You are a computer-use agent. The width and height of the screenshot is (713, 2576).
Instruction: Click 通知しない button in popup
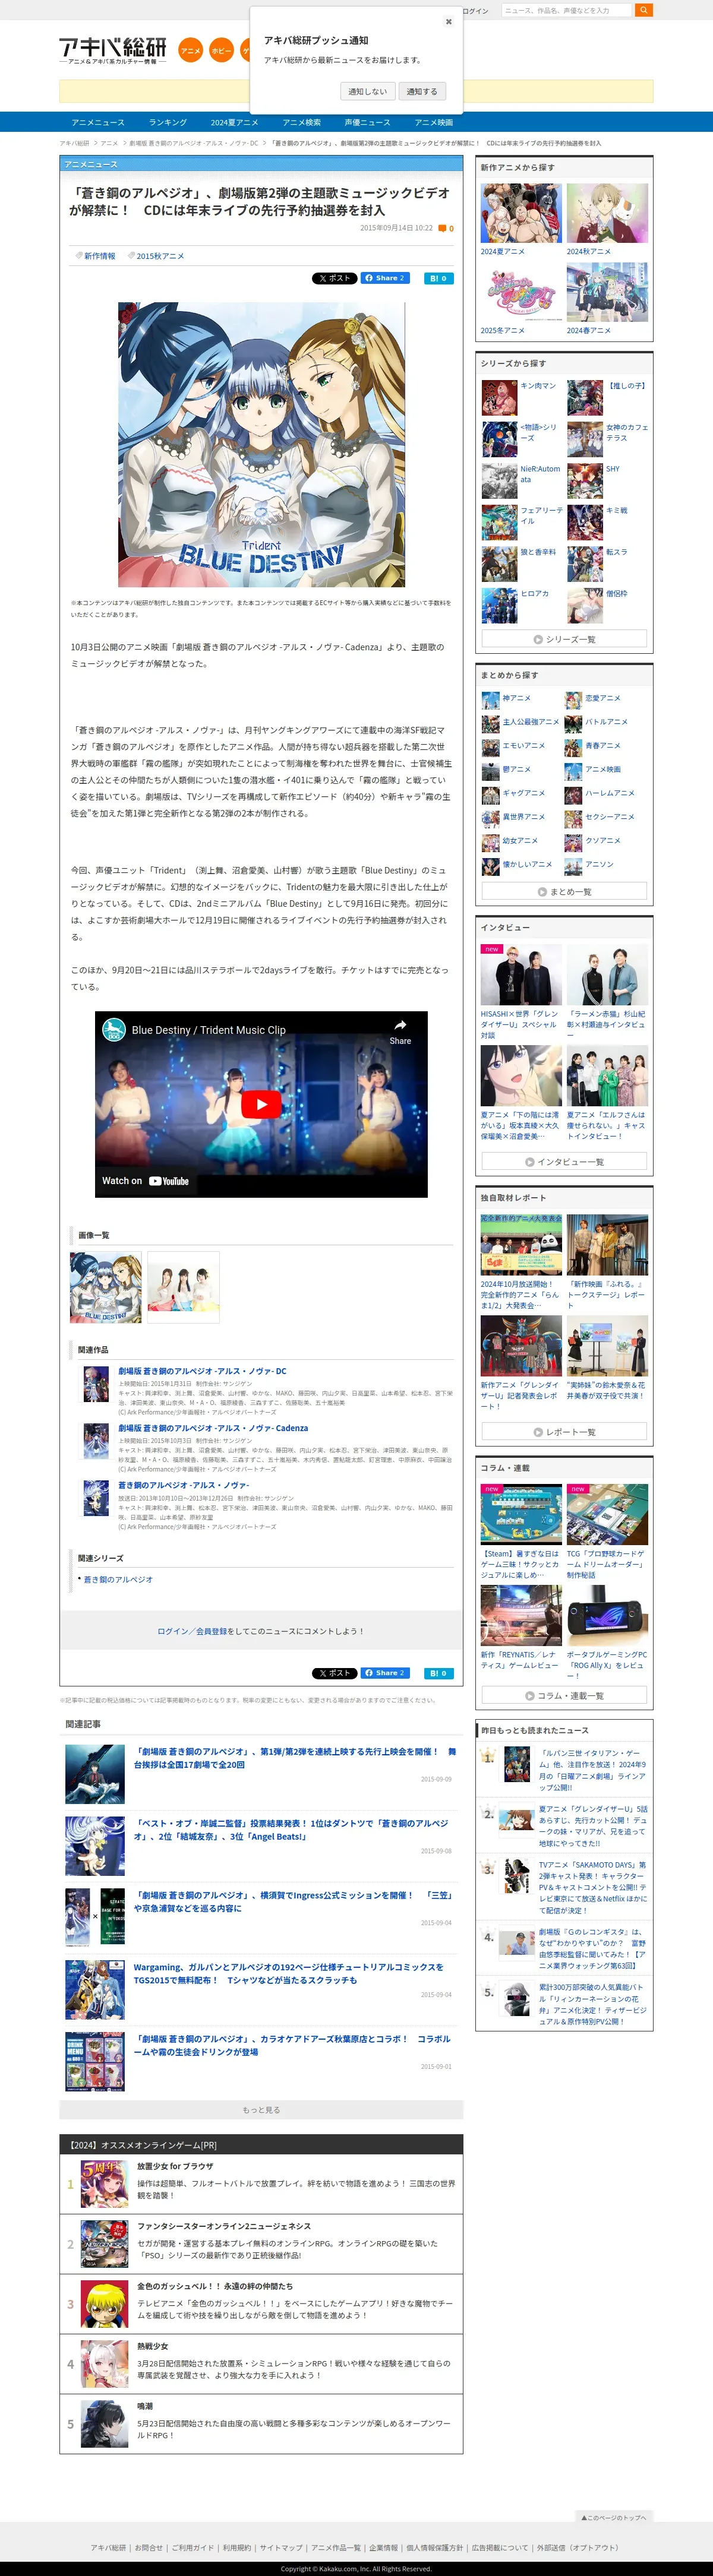point(367,91)
